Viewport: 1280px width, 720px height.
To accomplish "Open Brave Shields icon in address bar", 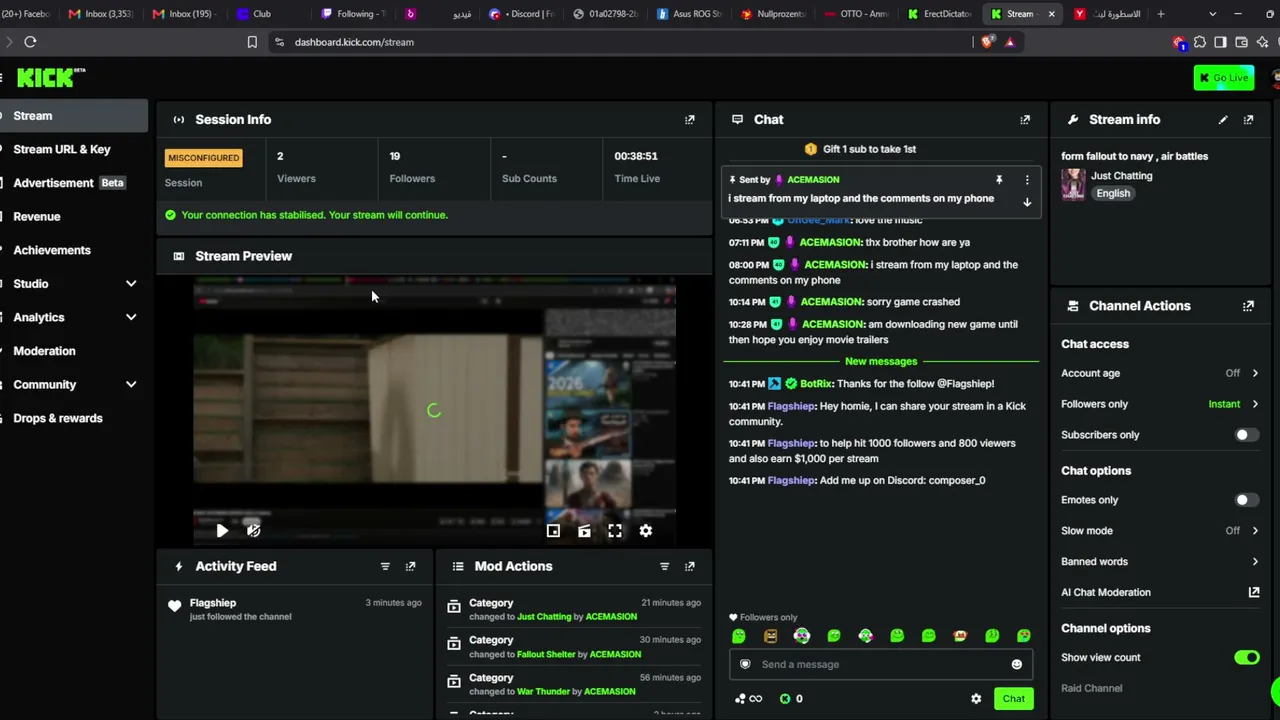I will click(988, 42).
